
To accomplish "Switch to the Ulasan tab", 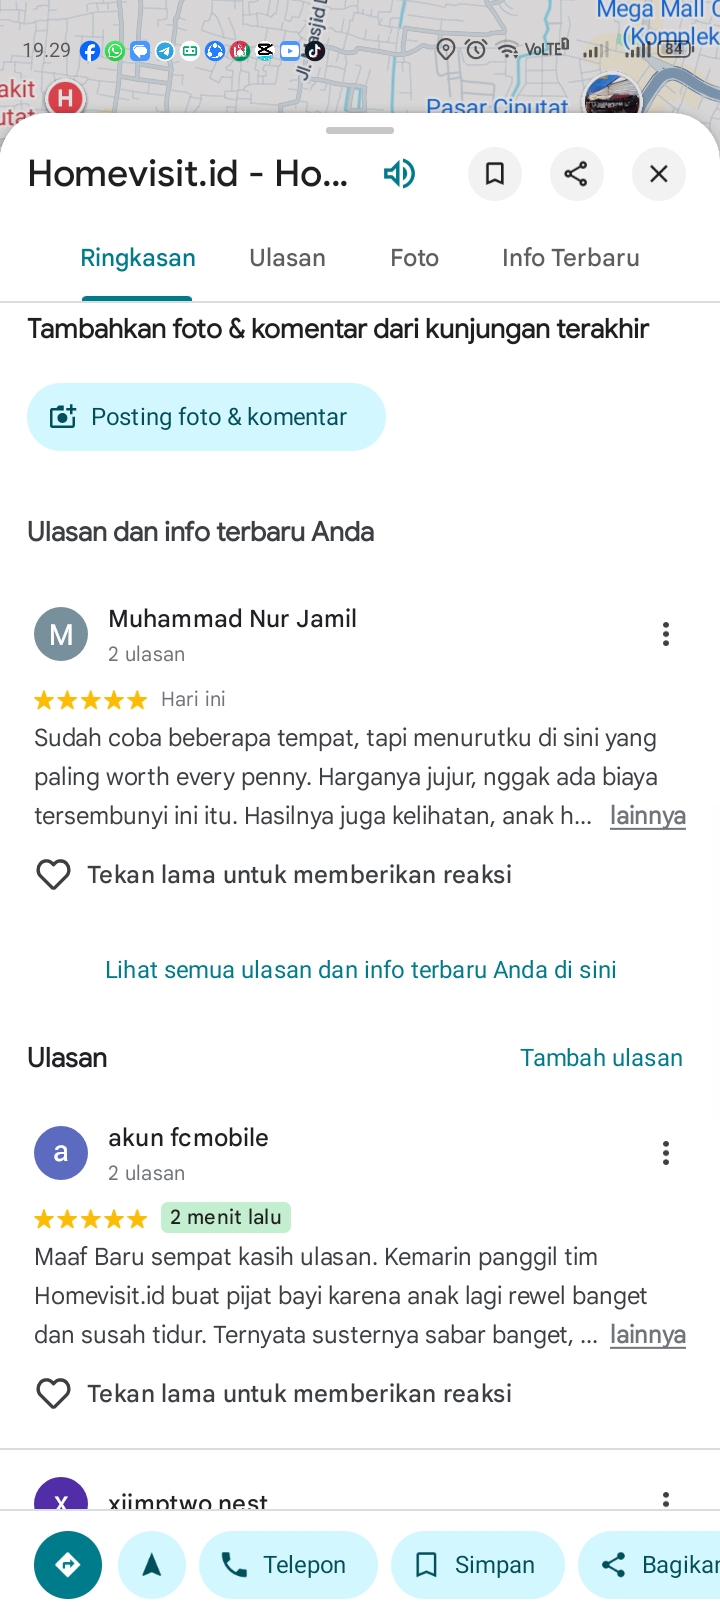I will (287, 258).
